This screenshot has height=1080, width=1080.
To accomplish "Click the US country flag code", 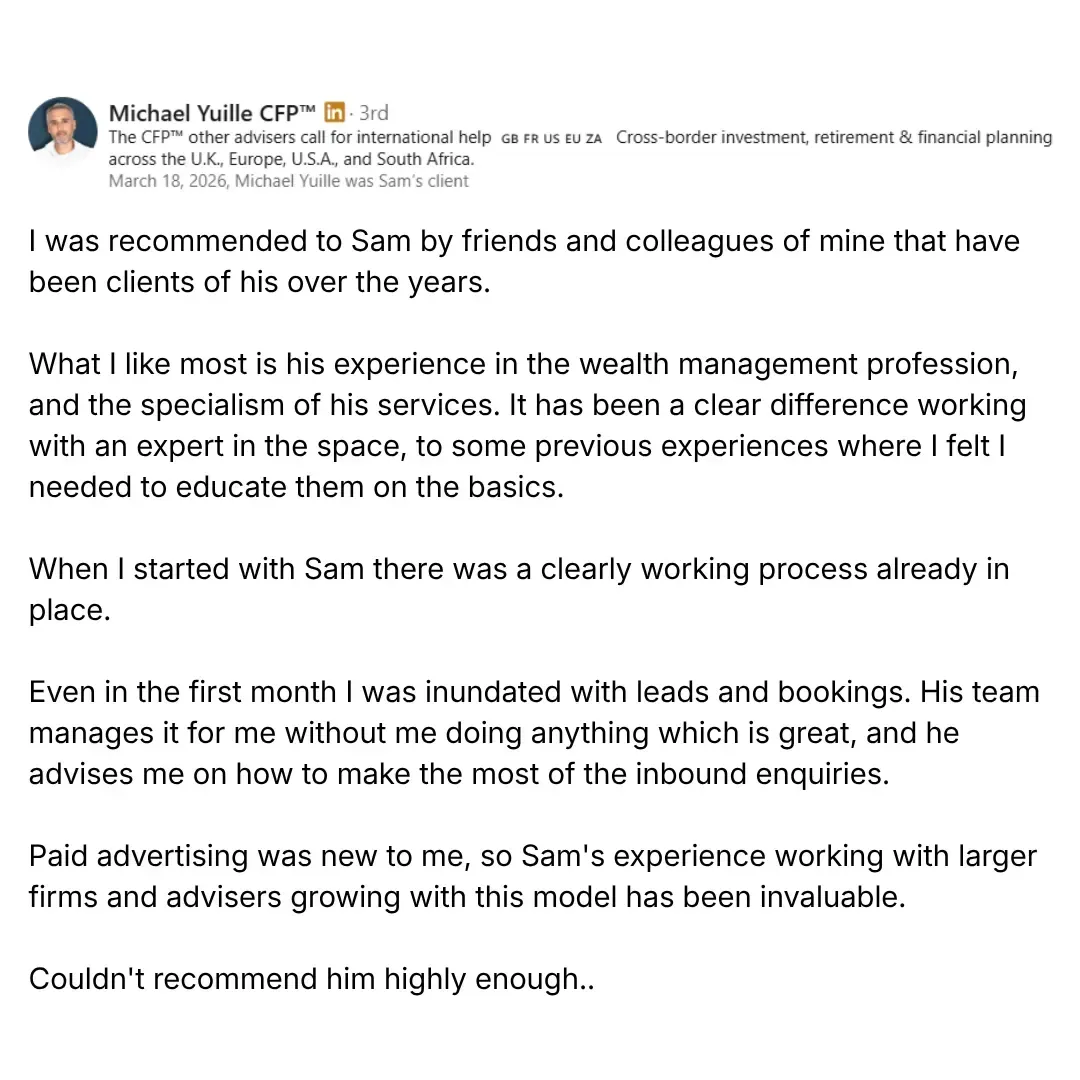I will (x=551, y=138).
